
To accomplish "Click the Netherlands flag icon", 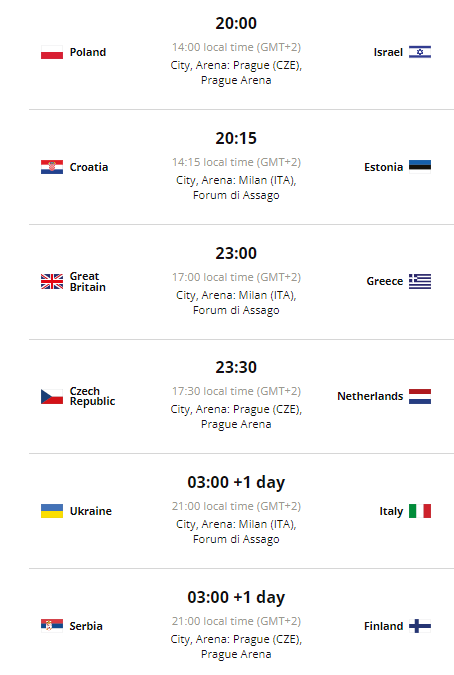I will tap(420, 396).
